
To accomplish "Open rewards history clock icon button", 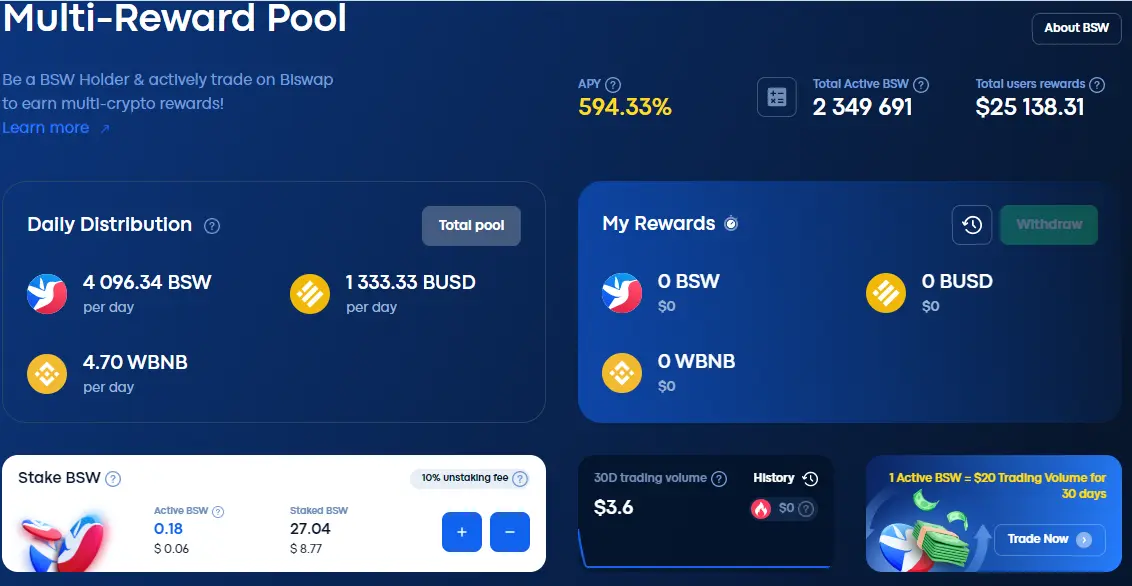I will pyautogui.click(x=972, y=224).
